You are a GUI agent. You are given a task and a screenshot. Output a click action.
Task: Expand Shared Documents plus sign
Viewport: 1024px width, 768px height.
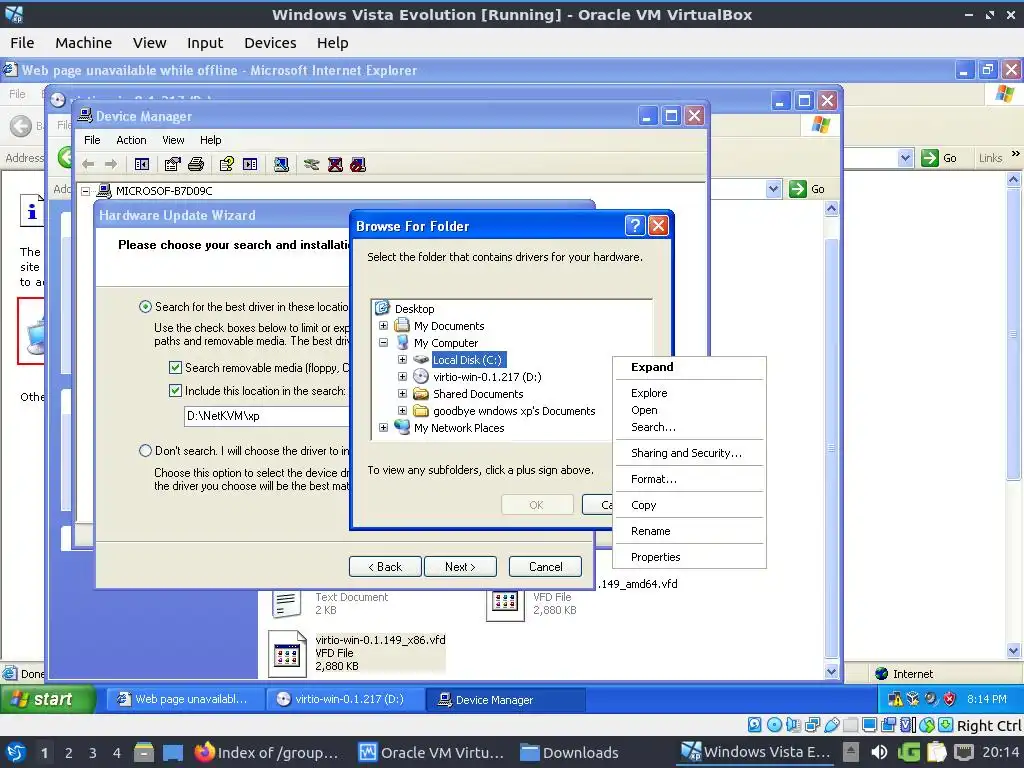402,393
